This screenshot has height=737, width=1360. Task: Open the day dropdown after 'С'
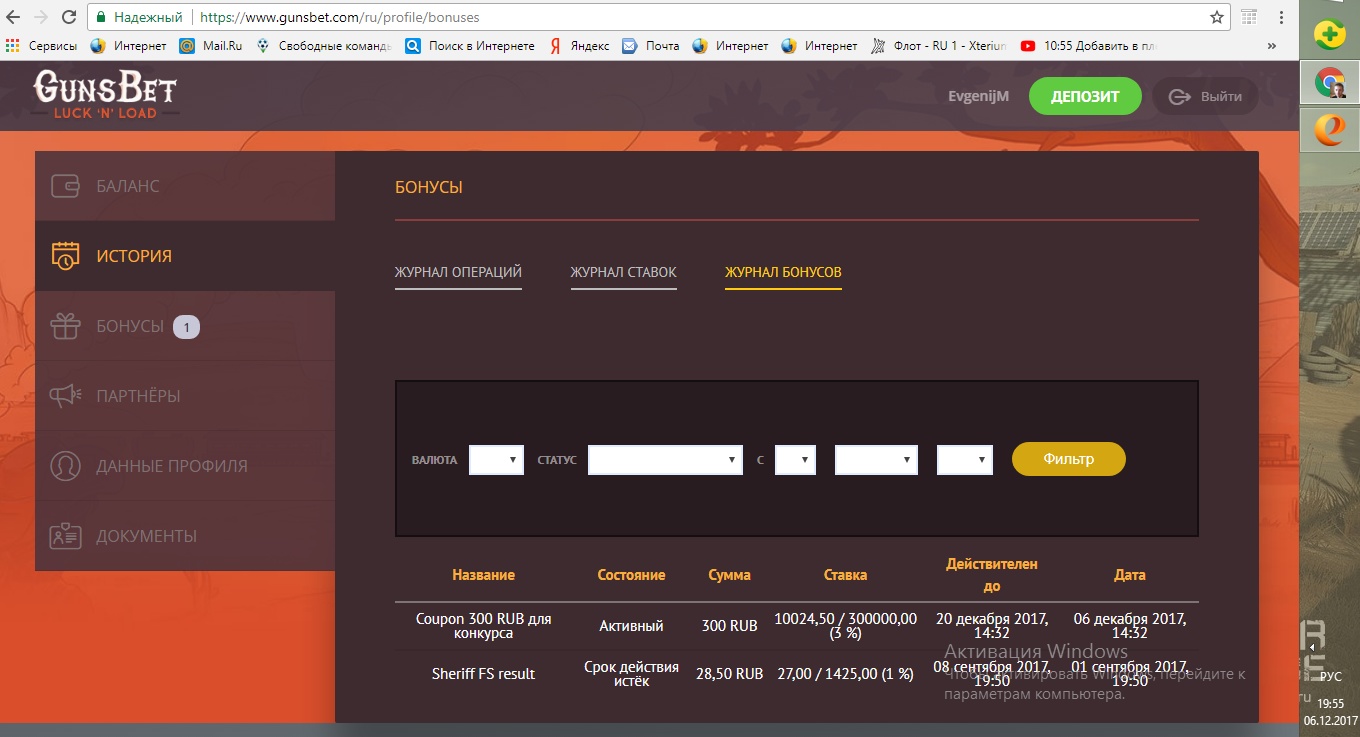click(x=795, y=460)
